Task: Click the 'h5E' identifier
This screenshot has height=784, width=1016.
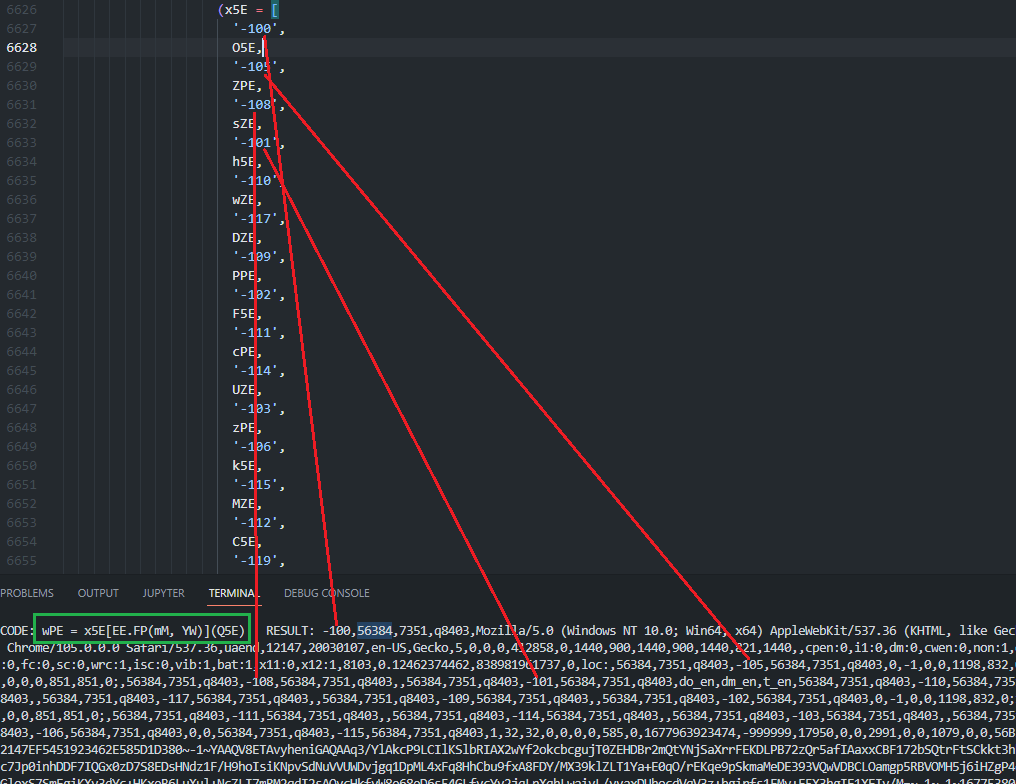Action: click(x=244, y=162)
